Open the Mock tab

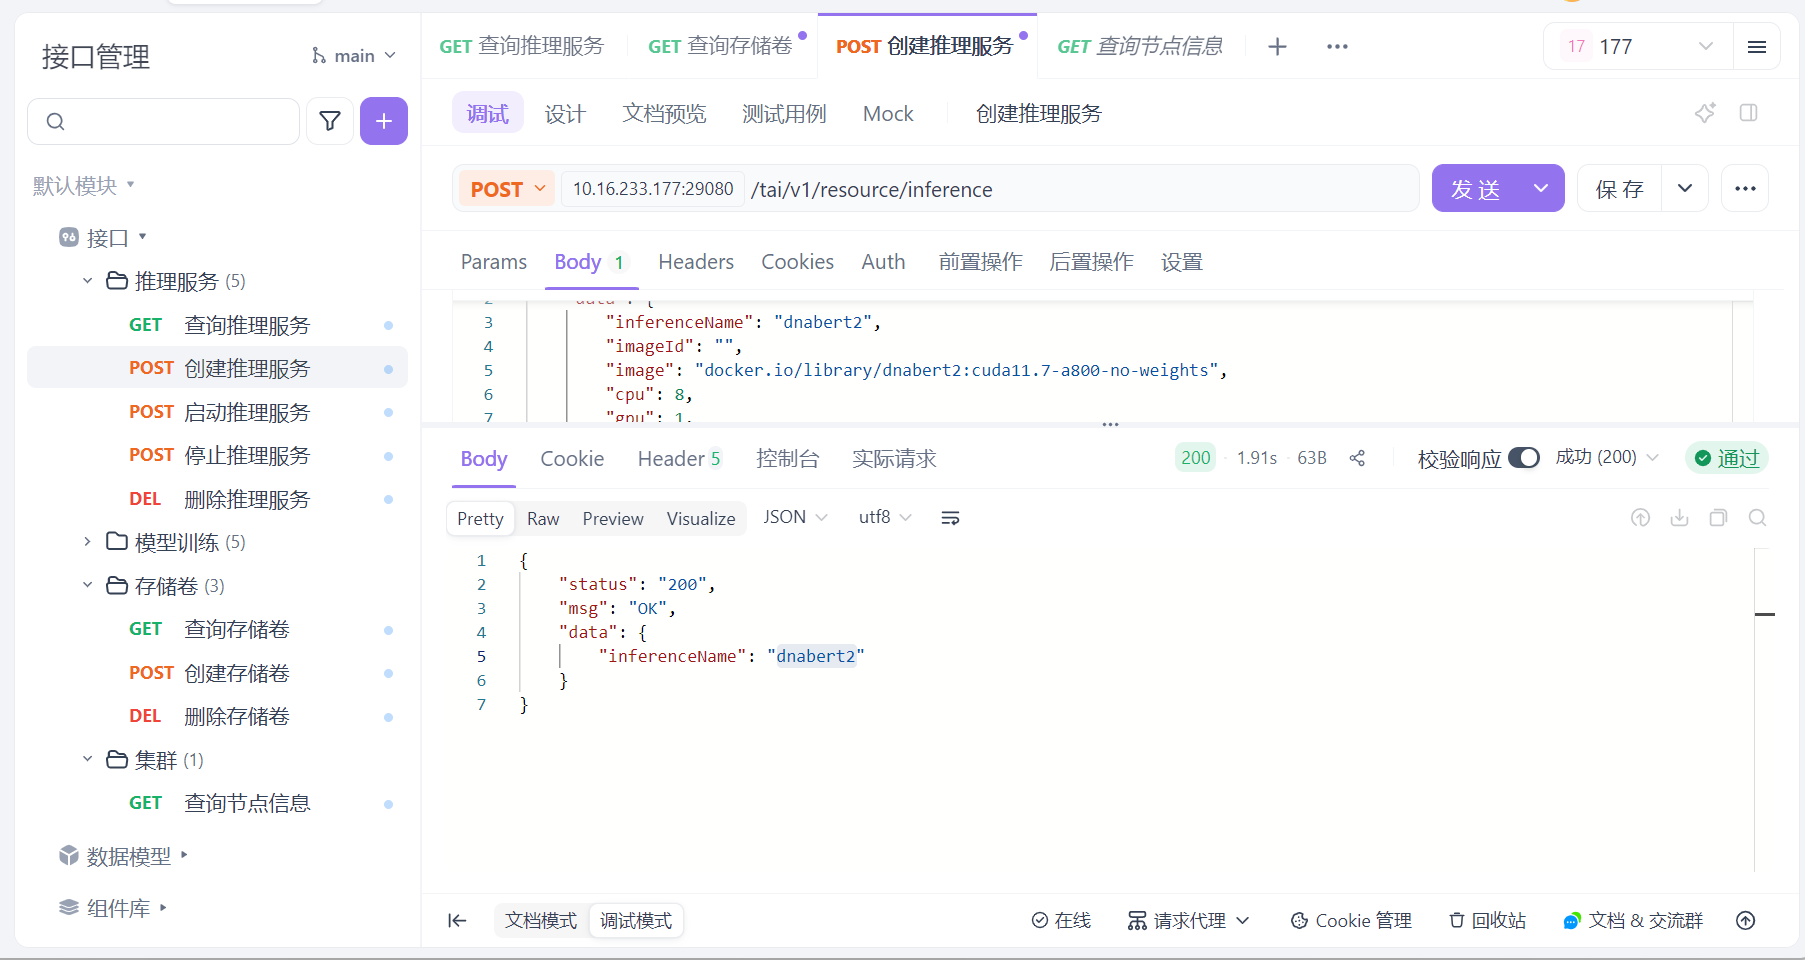(888, 114)
